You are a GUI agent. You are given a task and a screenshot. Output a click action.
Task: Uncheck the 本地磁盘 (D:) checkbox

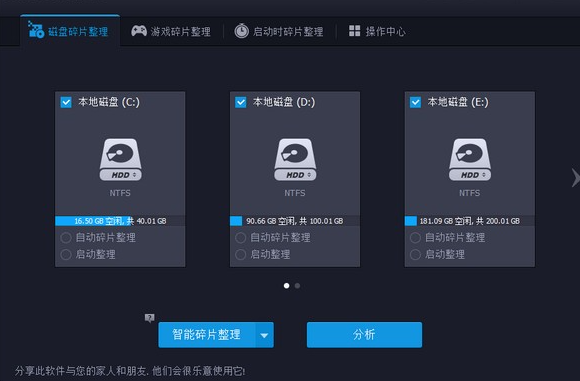tap(240, 102)
